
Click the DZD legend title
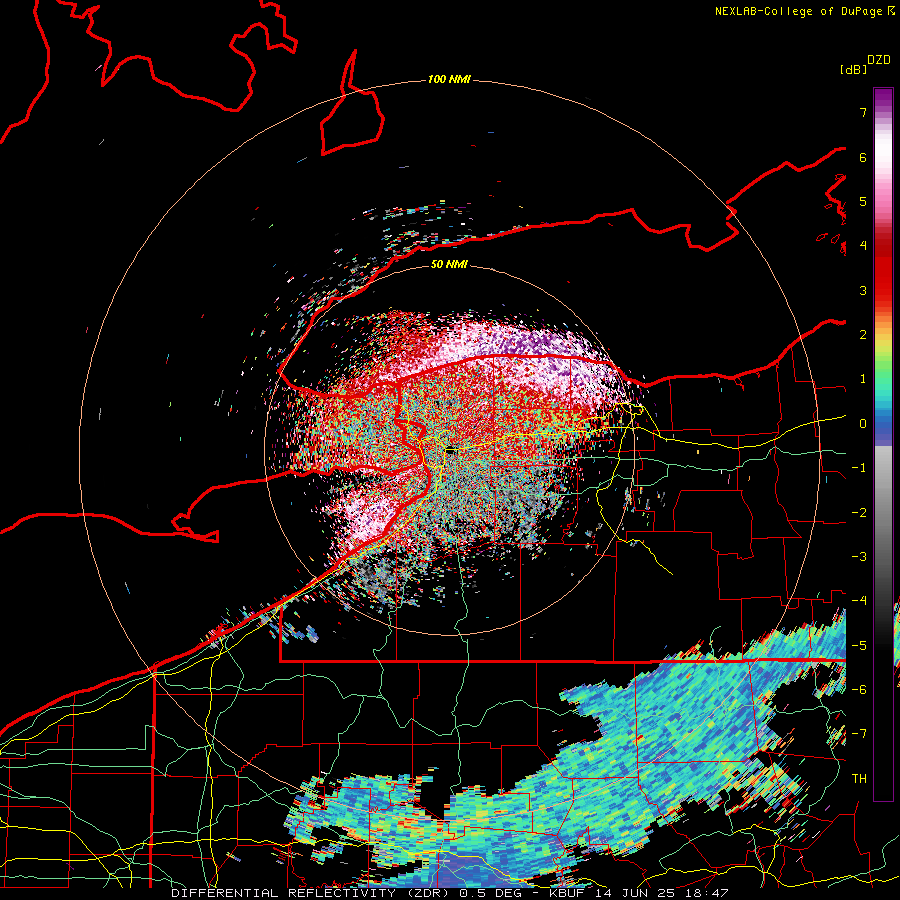(x=879, y=60)
